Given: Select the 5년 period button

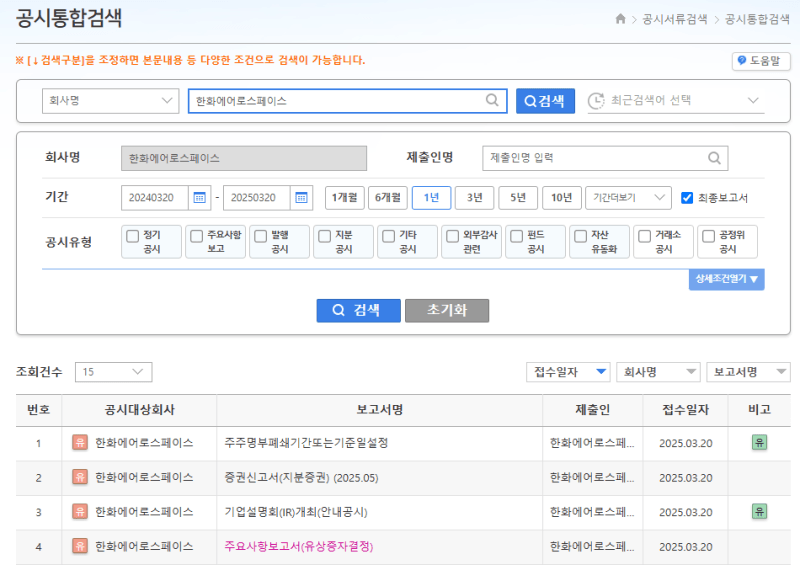Looking at the screenshot, I should click(518, 198).
